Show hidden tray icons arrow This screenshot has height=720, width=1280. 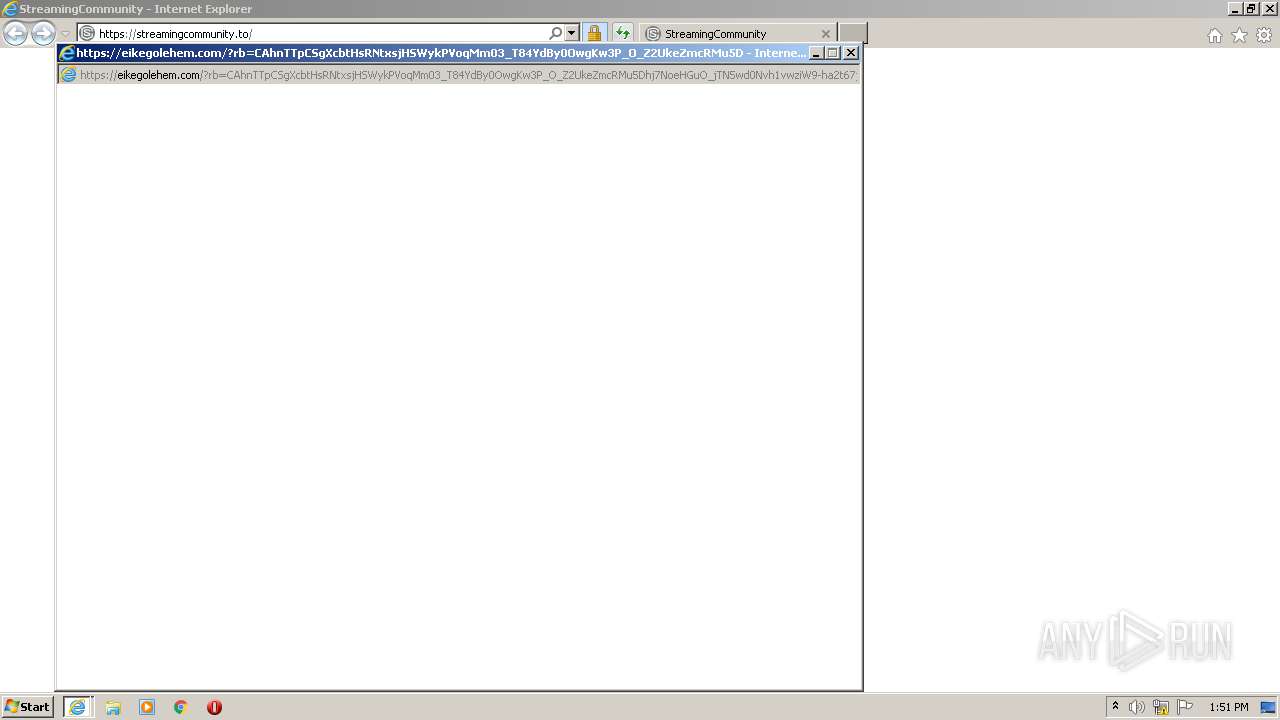1116,707
